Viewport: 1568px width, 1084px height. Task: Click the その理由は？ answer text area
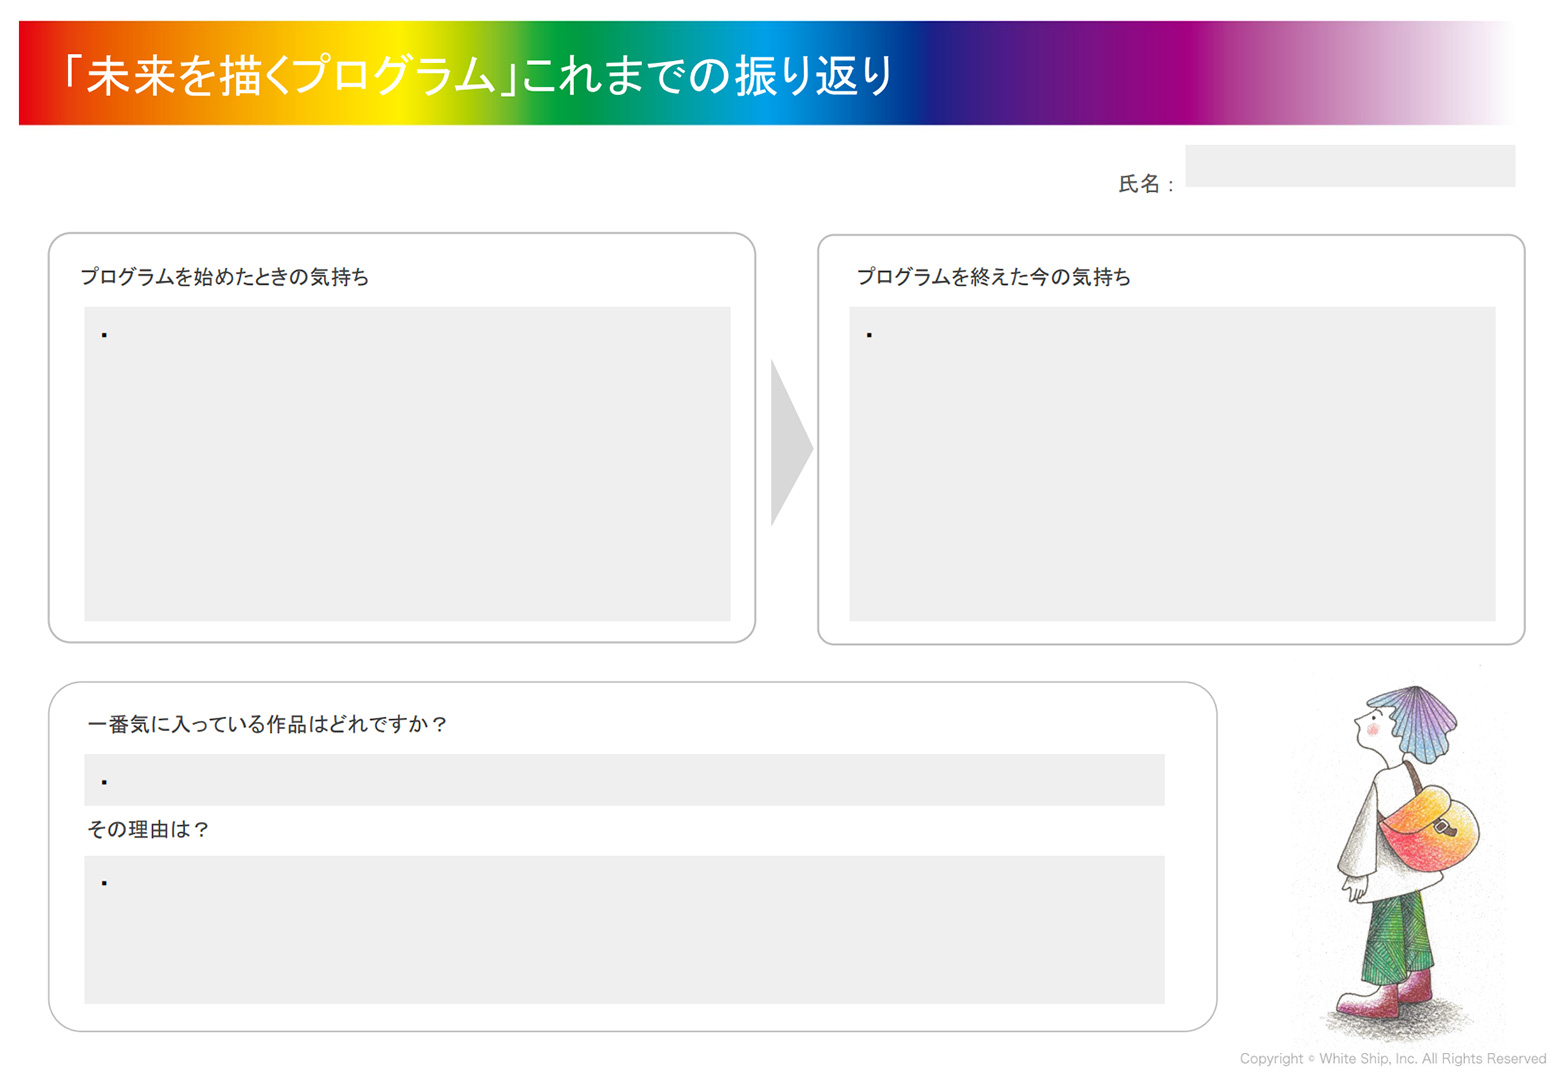[x=624, y=930]
